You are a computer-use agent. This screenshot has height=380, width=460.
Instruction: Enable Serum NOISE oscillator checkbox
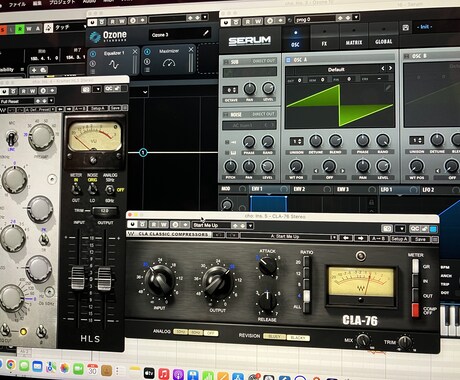(x=226, y=115)
